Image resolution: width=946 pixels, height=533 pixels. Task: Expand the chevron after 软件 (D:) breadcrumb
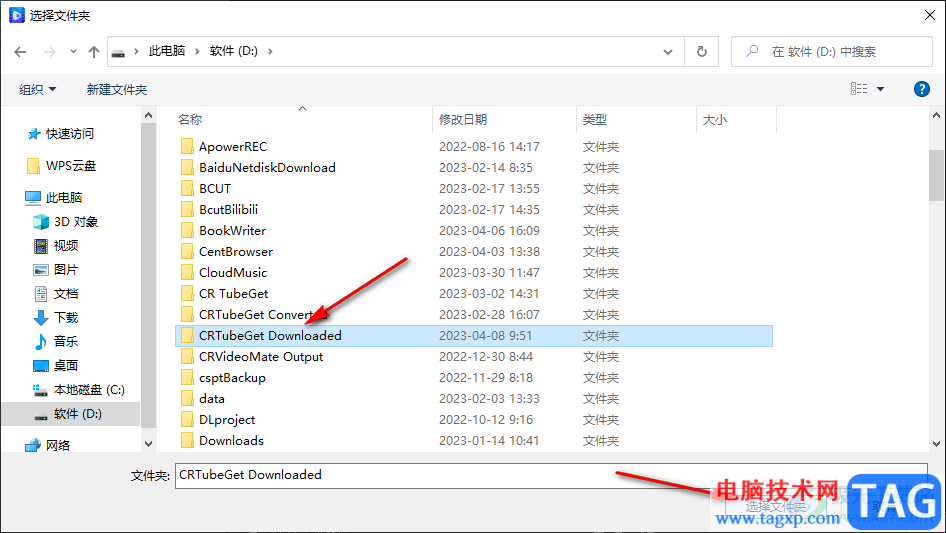[x=270, y=52]
